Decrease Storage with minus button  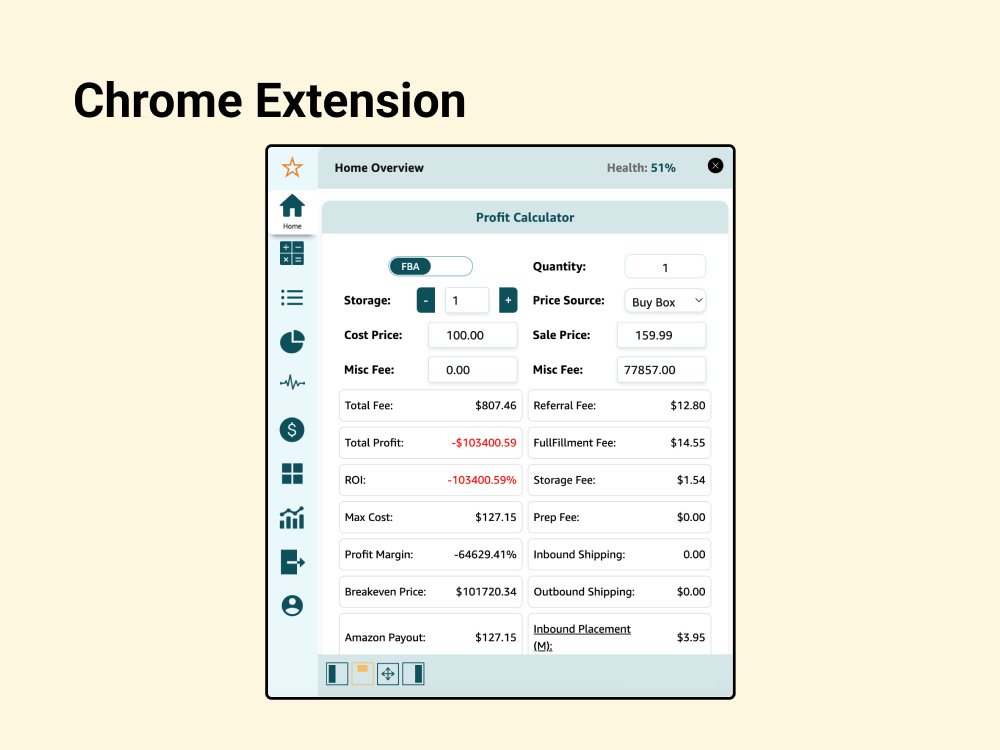click(x=426, y=300)
